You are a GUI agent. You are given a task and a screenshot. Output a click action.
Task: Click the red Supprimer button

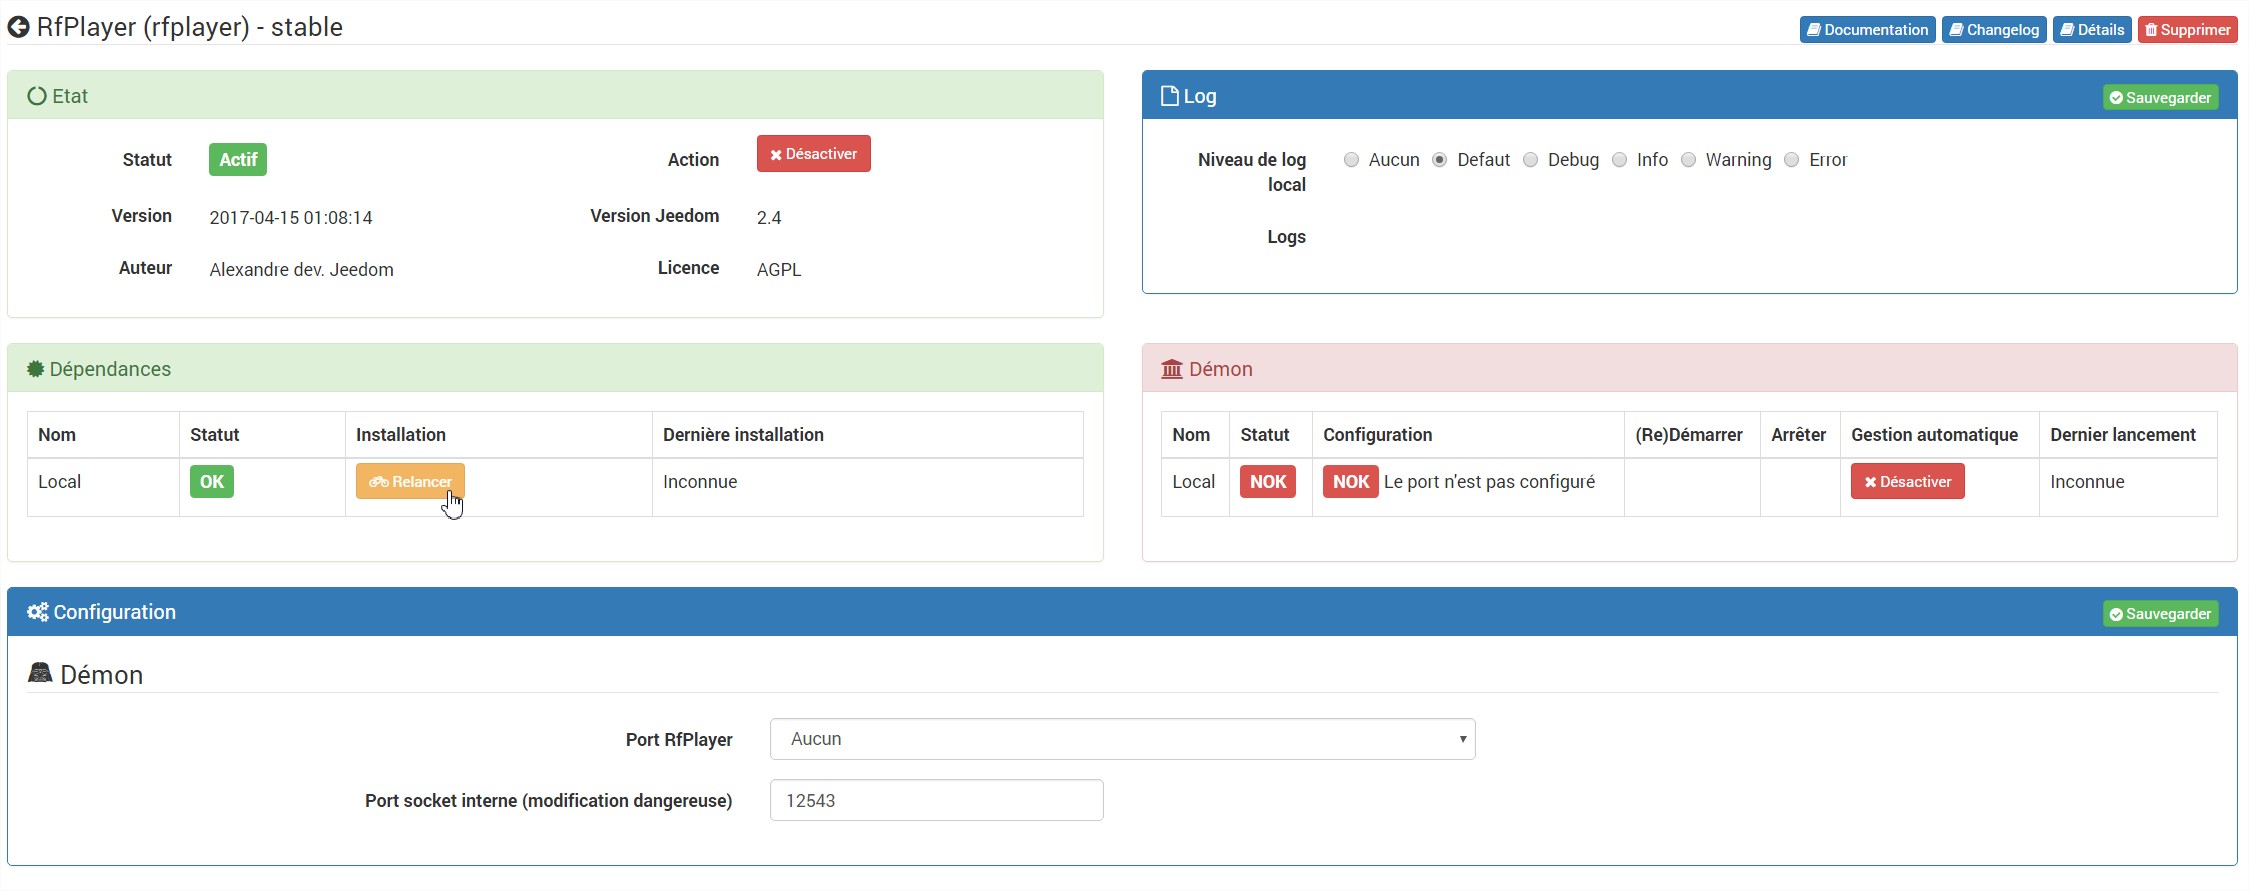pyautogui.click(x=2187, y=30)
